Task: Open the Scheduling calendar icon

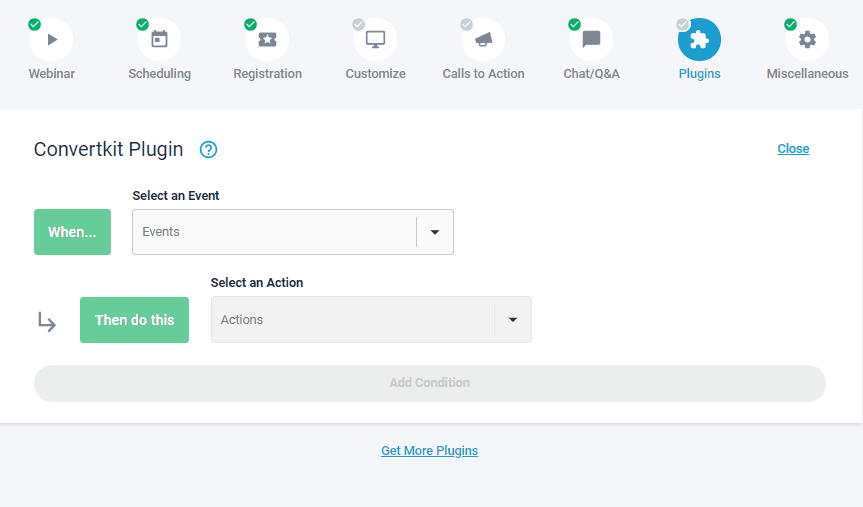Action: pos(160,40)
